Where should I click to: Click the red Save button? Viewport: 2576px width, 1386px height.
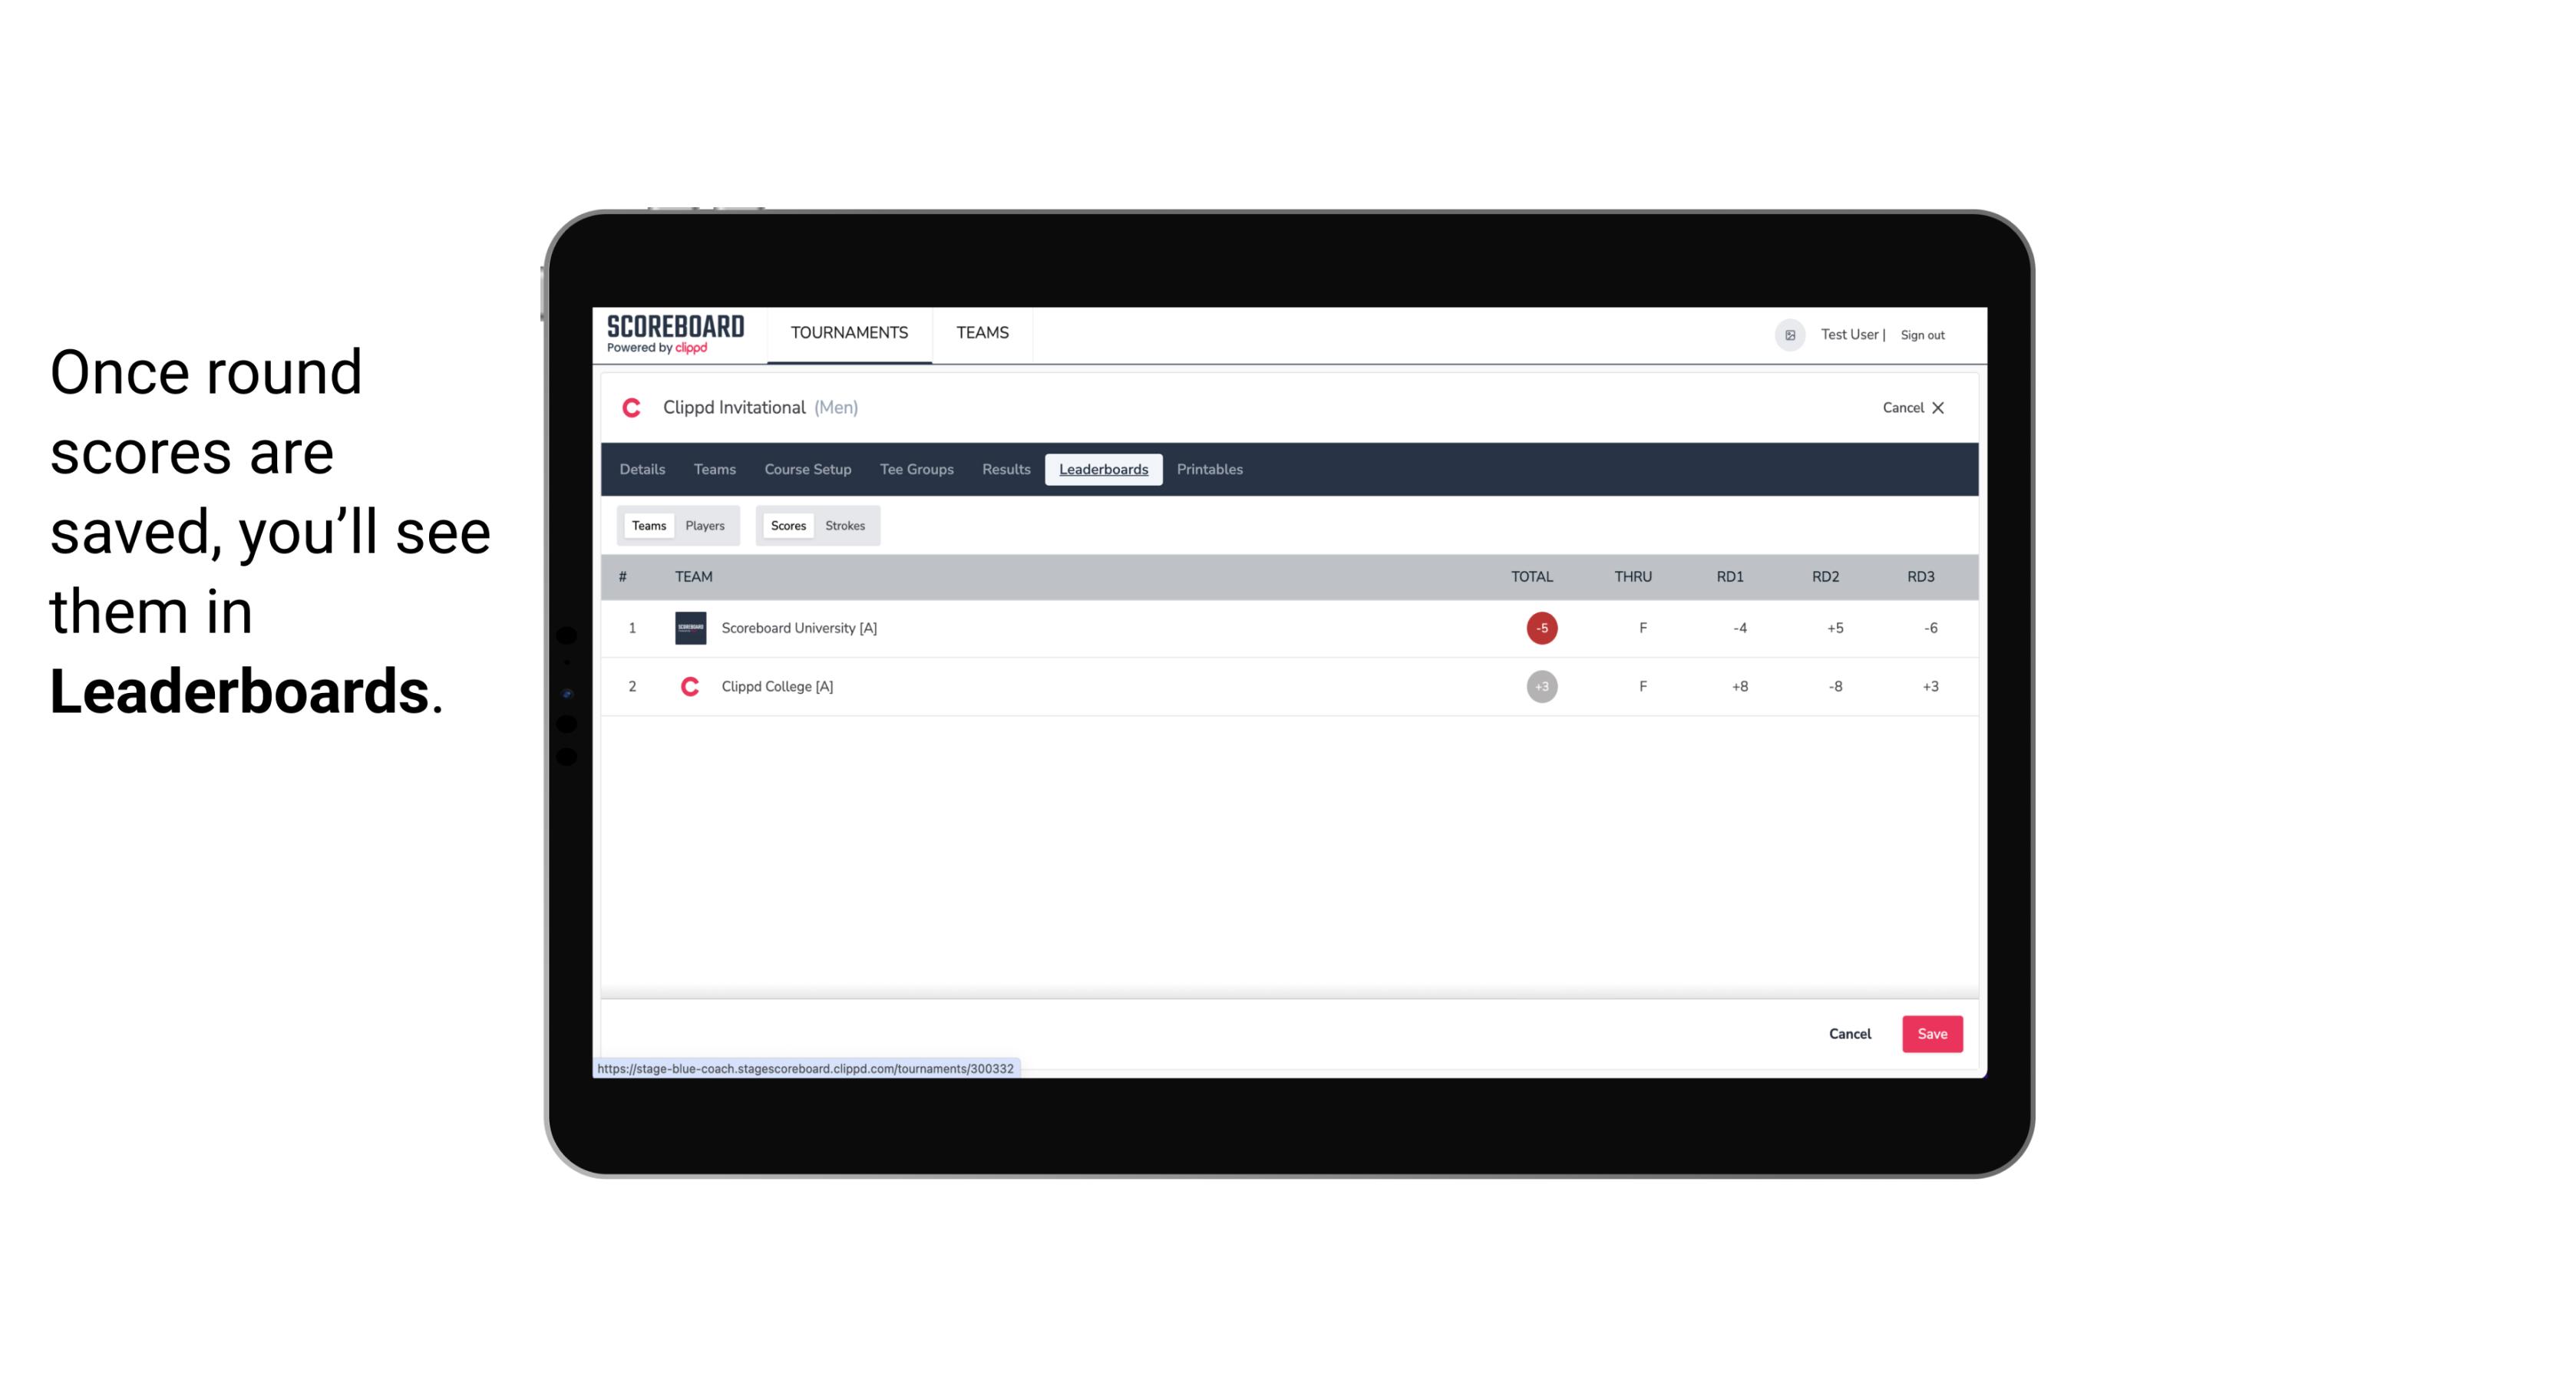pyautogui.click(x=1930, y=1033)
